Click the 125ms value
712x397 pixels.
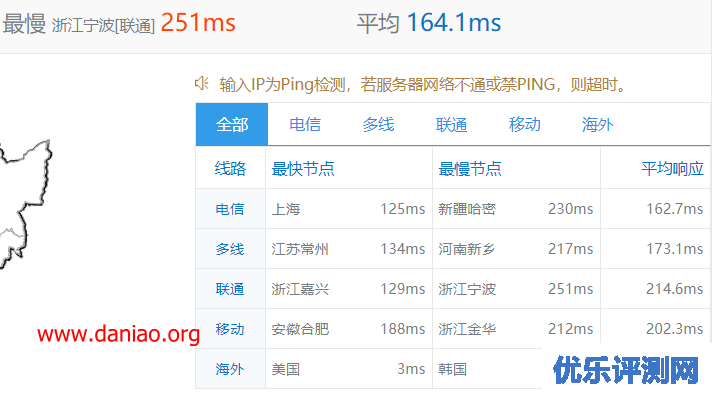click(403, 209)
